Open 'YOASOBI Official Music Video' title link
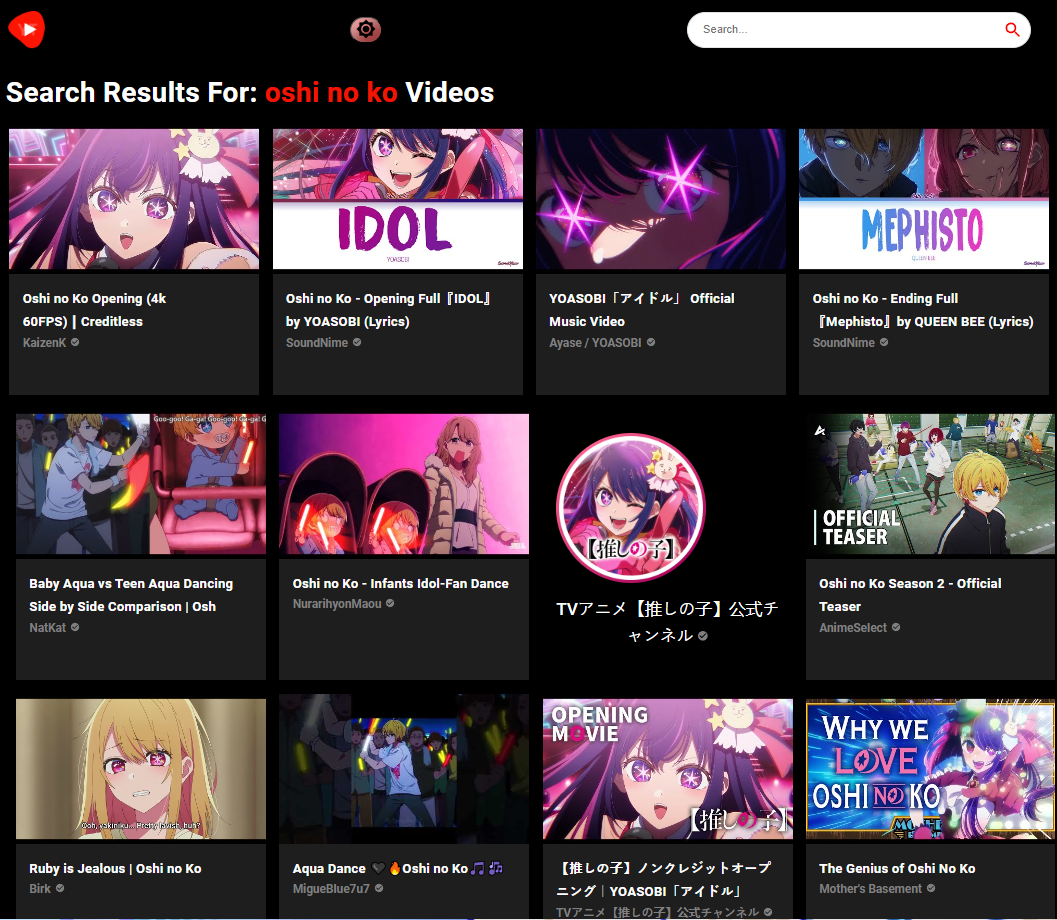 click(641, 310)
